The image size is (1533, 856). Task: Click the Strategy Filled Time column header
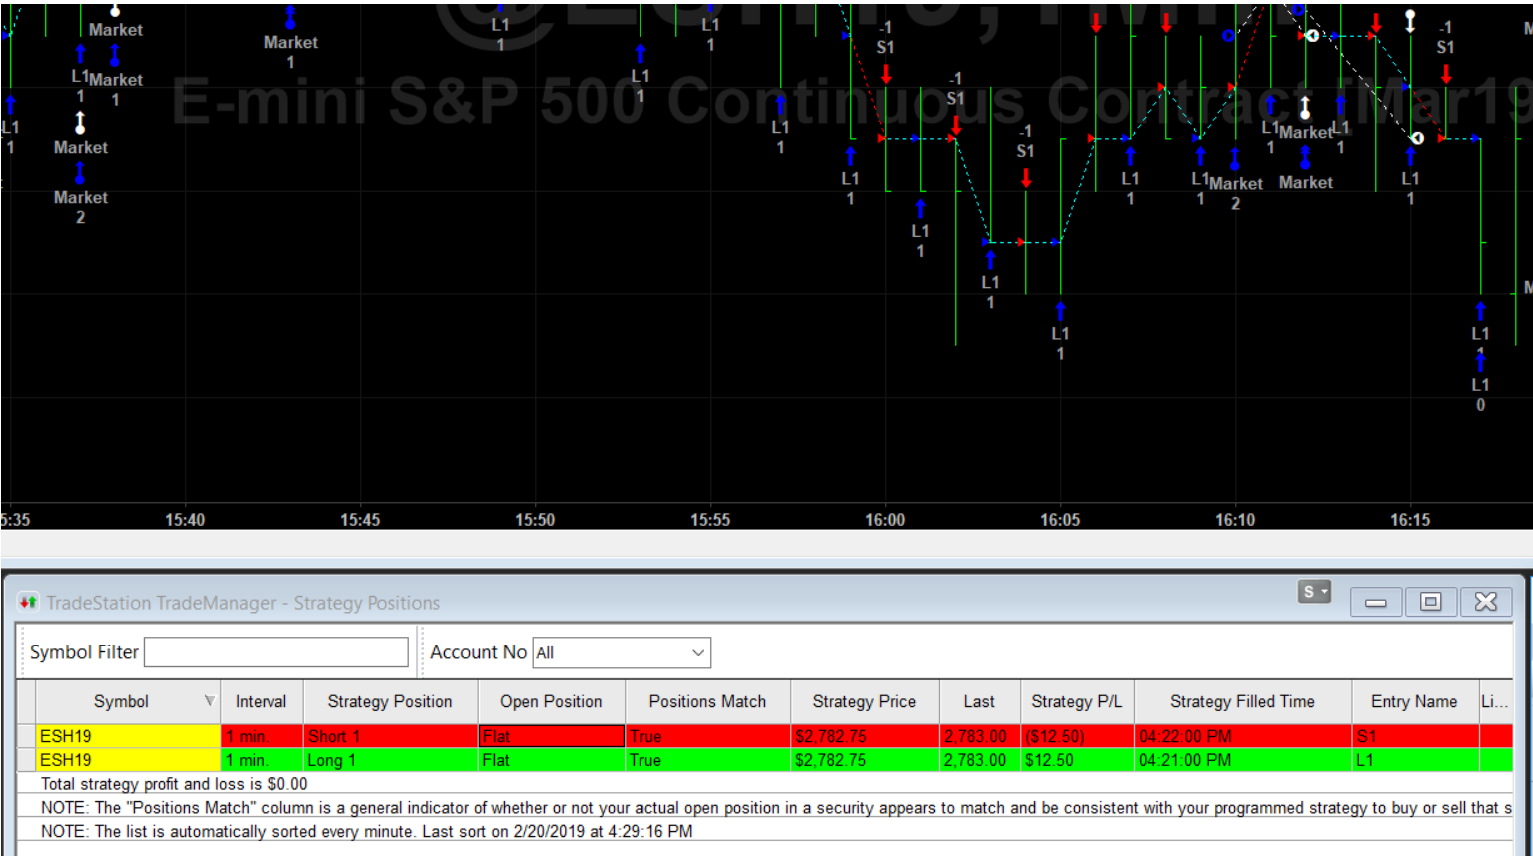1242,701
